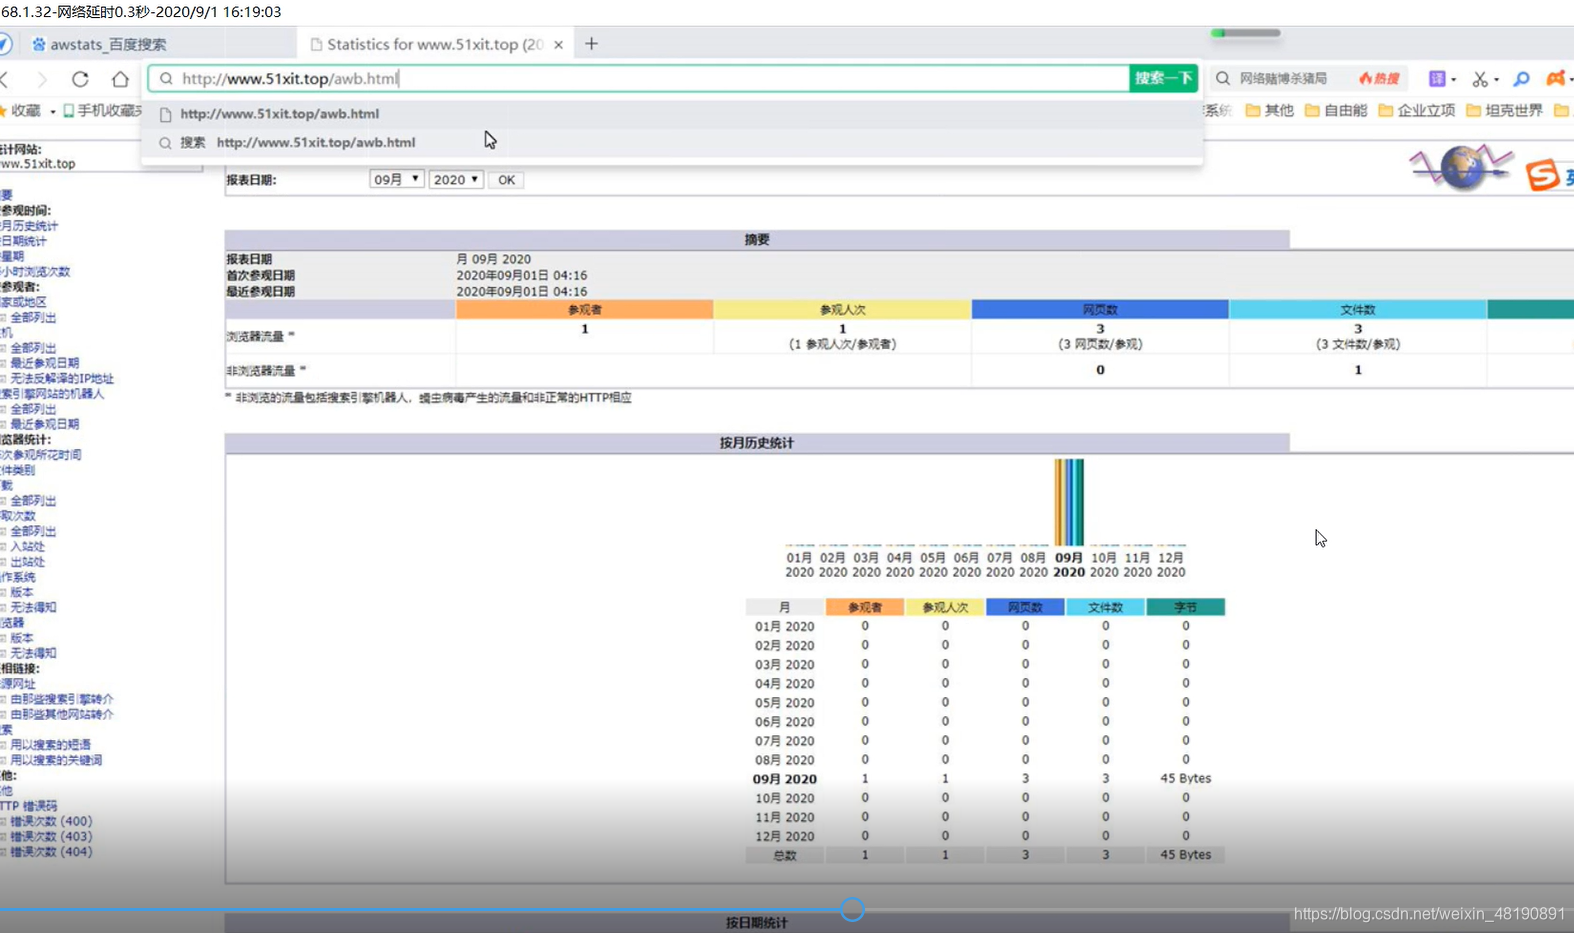Open the 次参观所花时间 sidebar link

click(x=41, y=455)
